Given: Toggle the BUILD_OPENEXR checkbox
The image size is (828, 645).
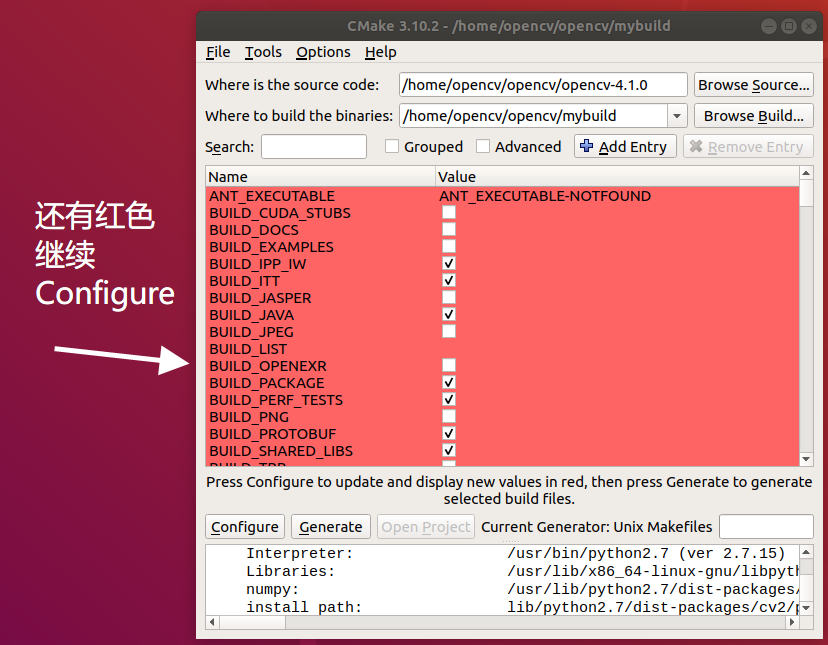Looking at the screenshot, I should (x=449, y=366).
